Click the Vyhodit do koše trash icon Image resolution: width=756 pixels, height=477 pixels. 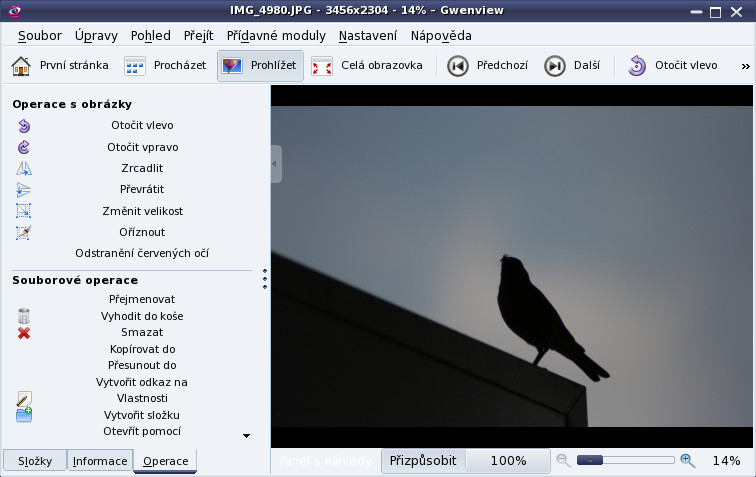click(x=24, y=316)
